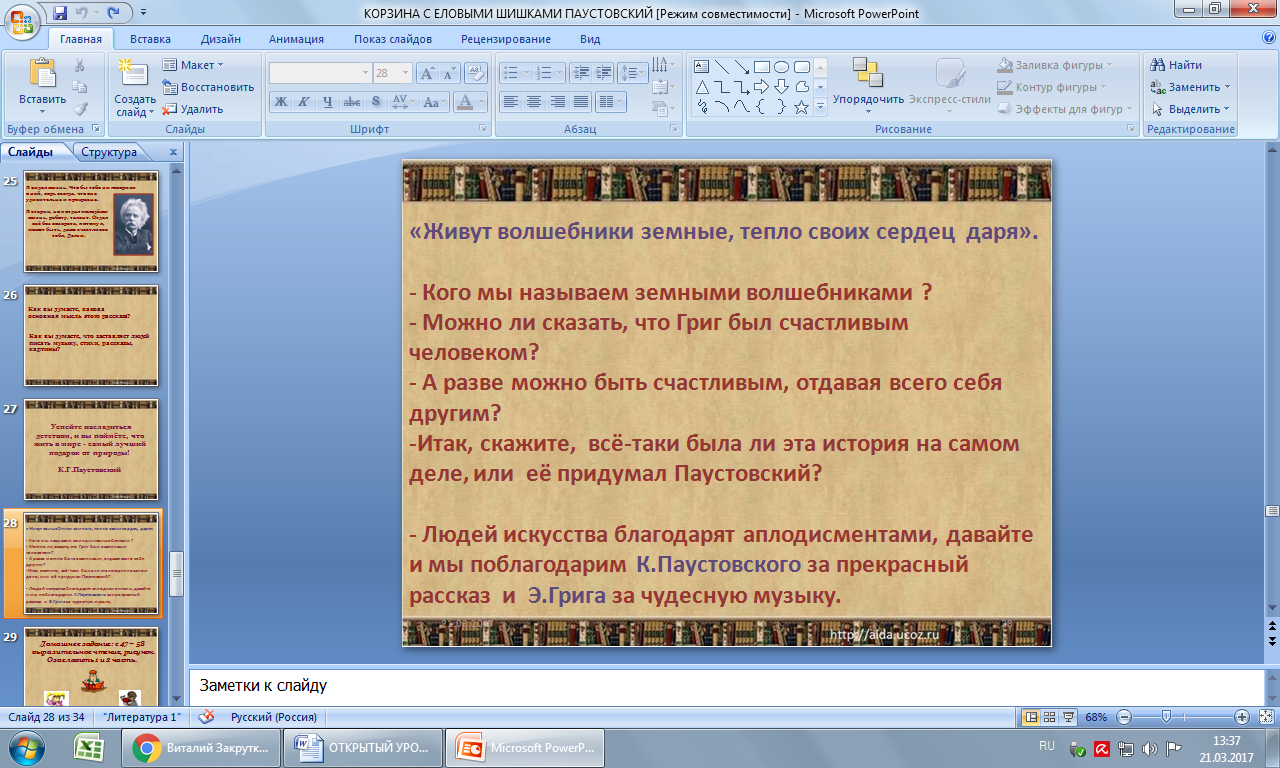Open the Показ слайдов tab
This screenshot has height=768, width=1280.
pyautogui.click(x=392, y=39)
